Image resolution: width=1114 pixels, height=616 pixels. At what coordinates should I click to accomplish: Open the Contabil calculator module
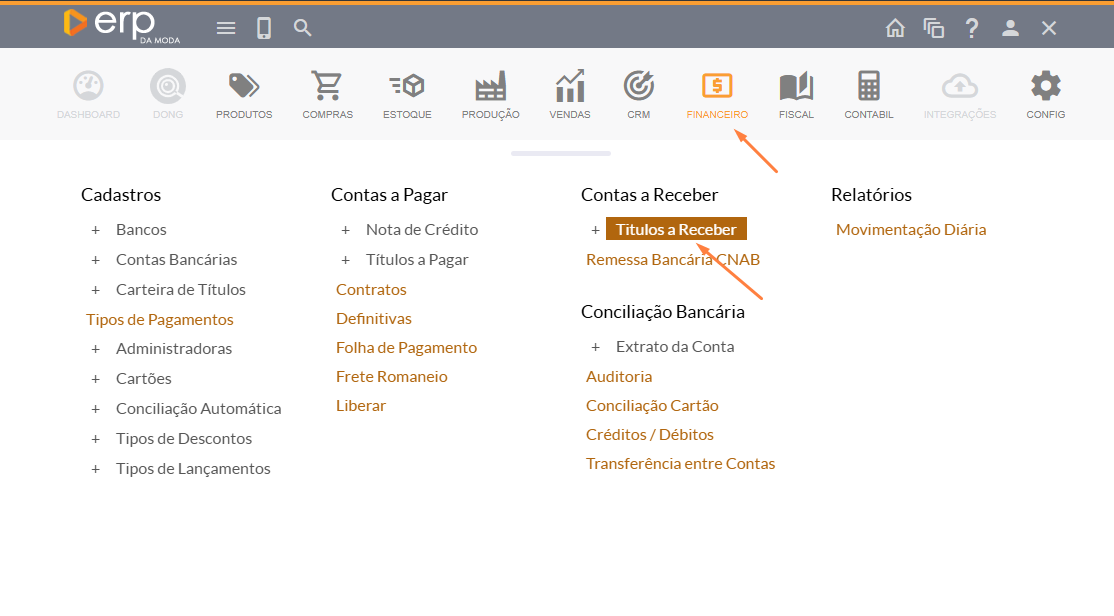[x=868, y=94]
